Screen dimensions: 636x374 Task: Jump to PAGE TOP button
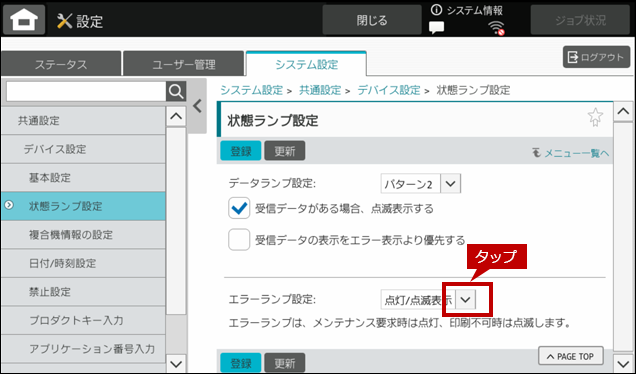[571, 356]
